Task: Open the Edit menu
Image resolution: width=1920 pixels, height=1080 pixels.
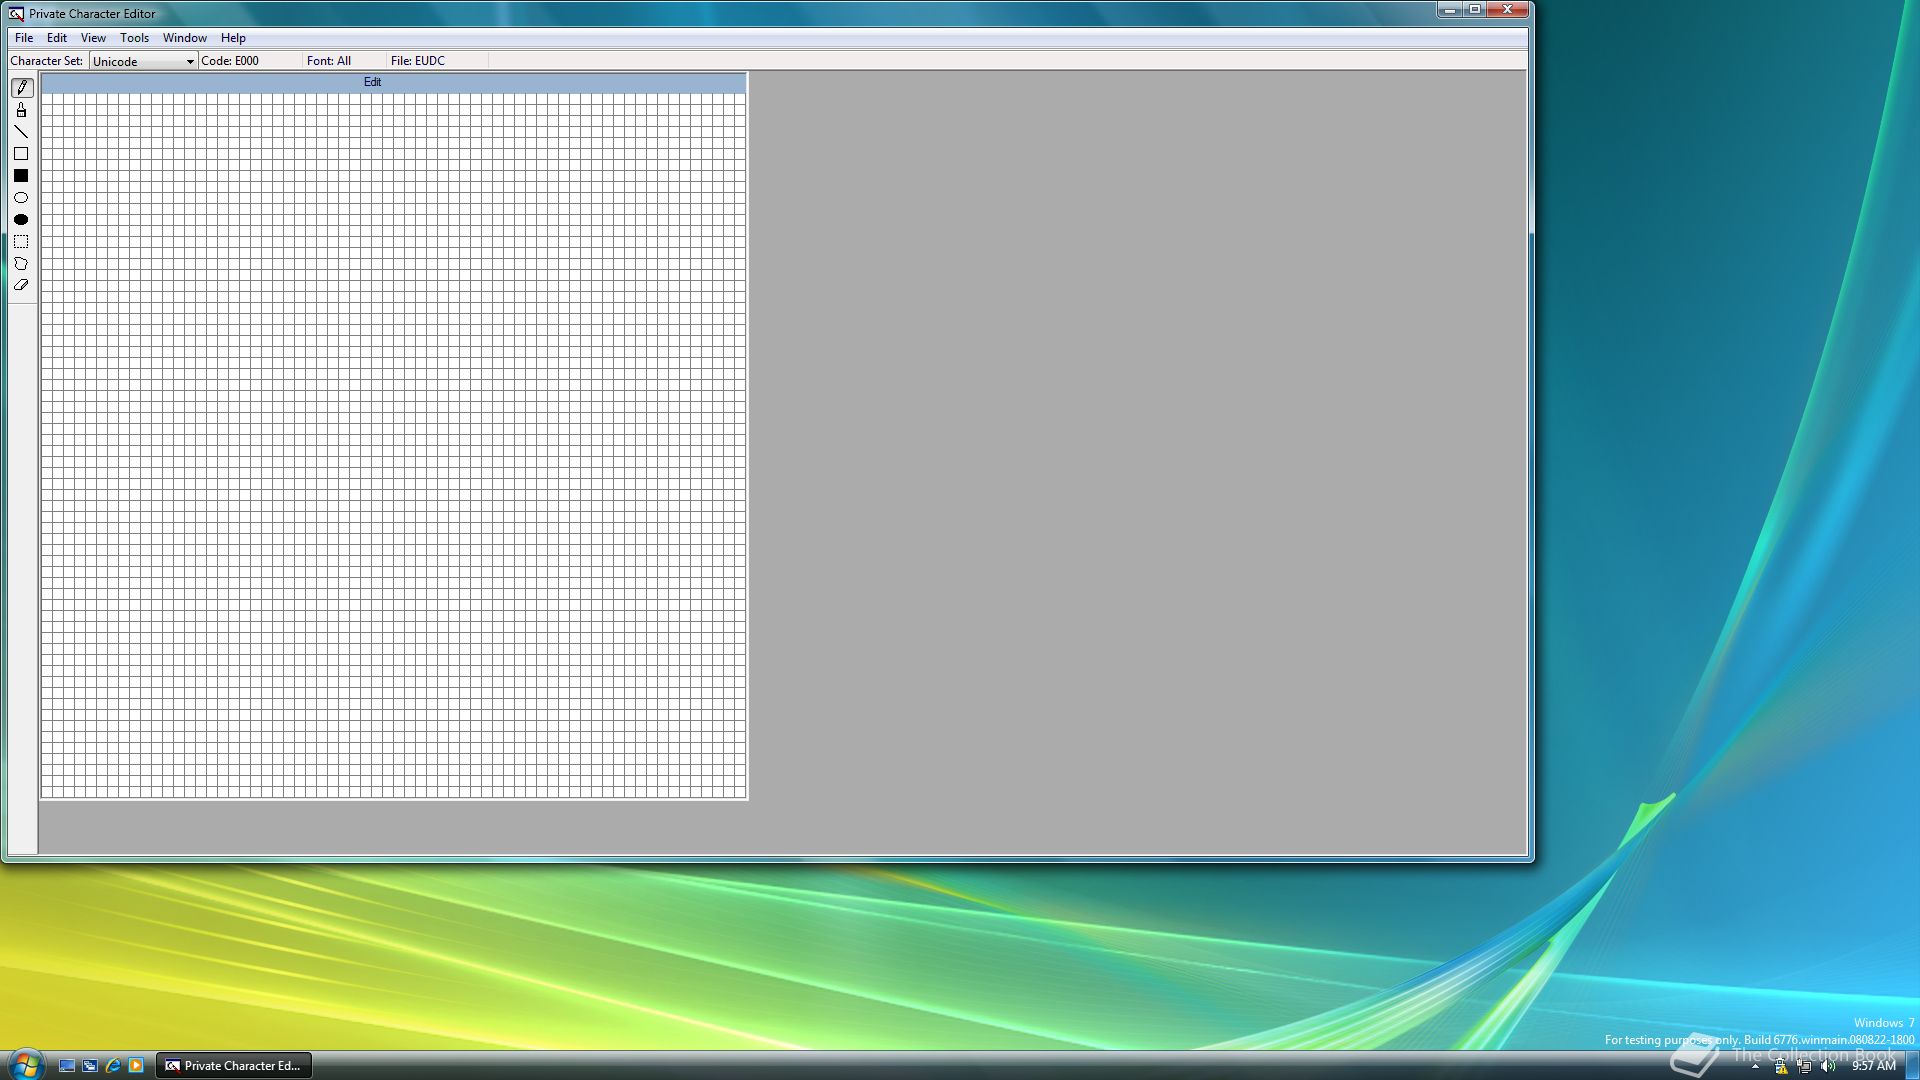Action: click(57, 38)
